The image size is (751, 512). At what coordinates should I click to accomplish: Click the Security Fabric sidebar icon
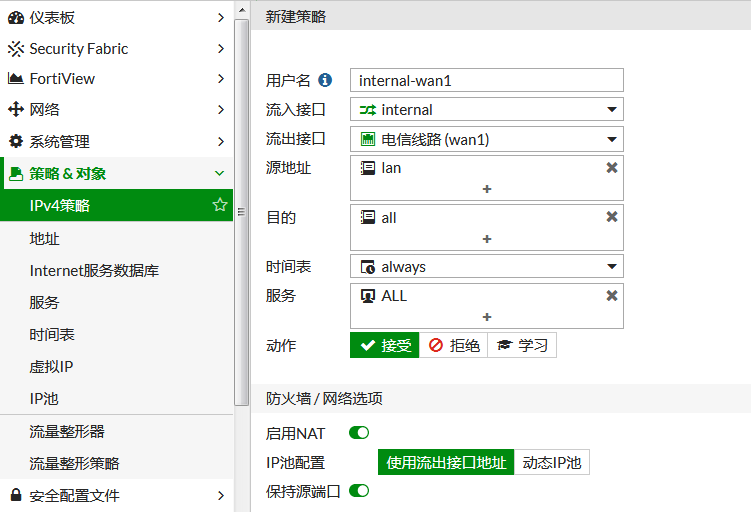tap(16, 49)
